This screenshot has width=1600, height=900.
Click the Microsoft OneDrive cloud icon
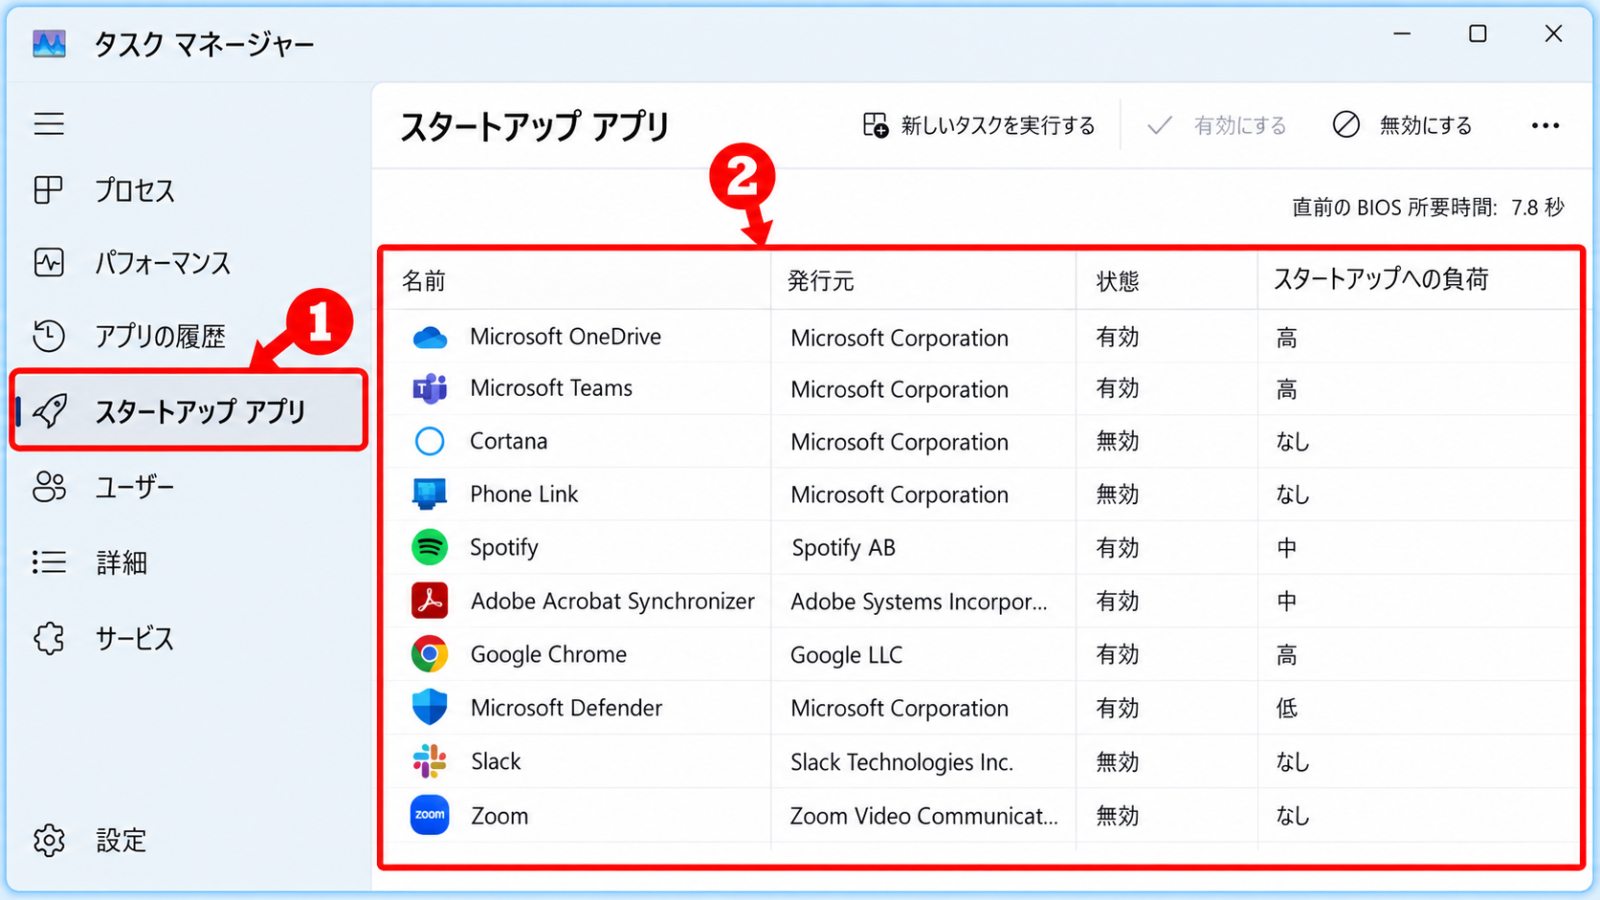(430, 337)
